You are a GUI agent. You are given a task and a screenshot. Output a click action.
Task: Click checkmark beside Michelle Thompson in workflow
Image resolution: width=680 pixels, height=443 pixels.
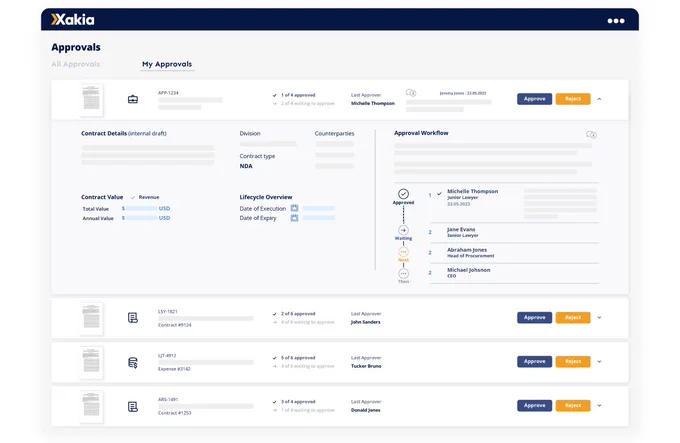pos(439,194)
